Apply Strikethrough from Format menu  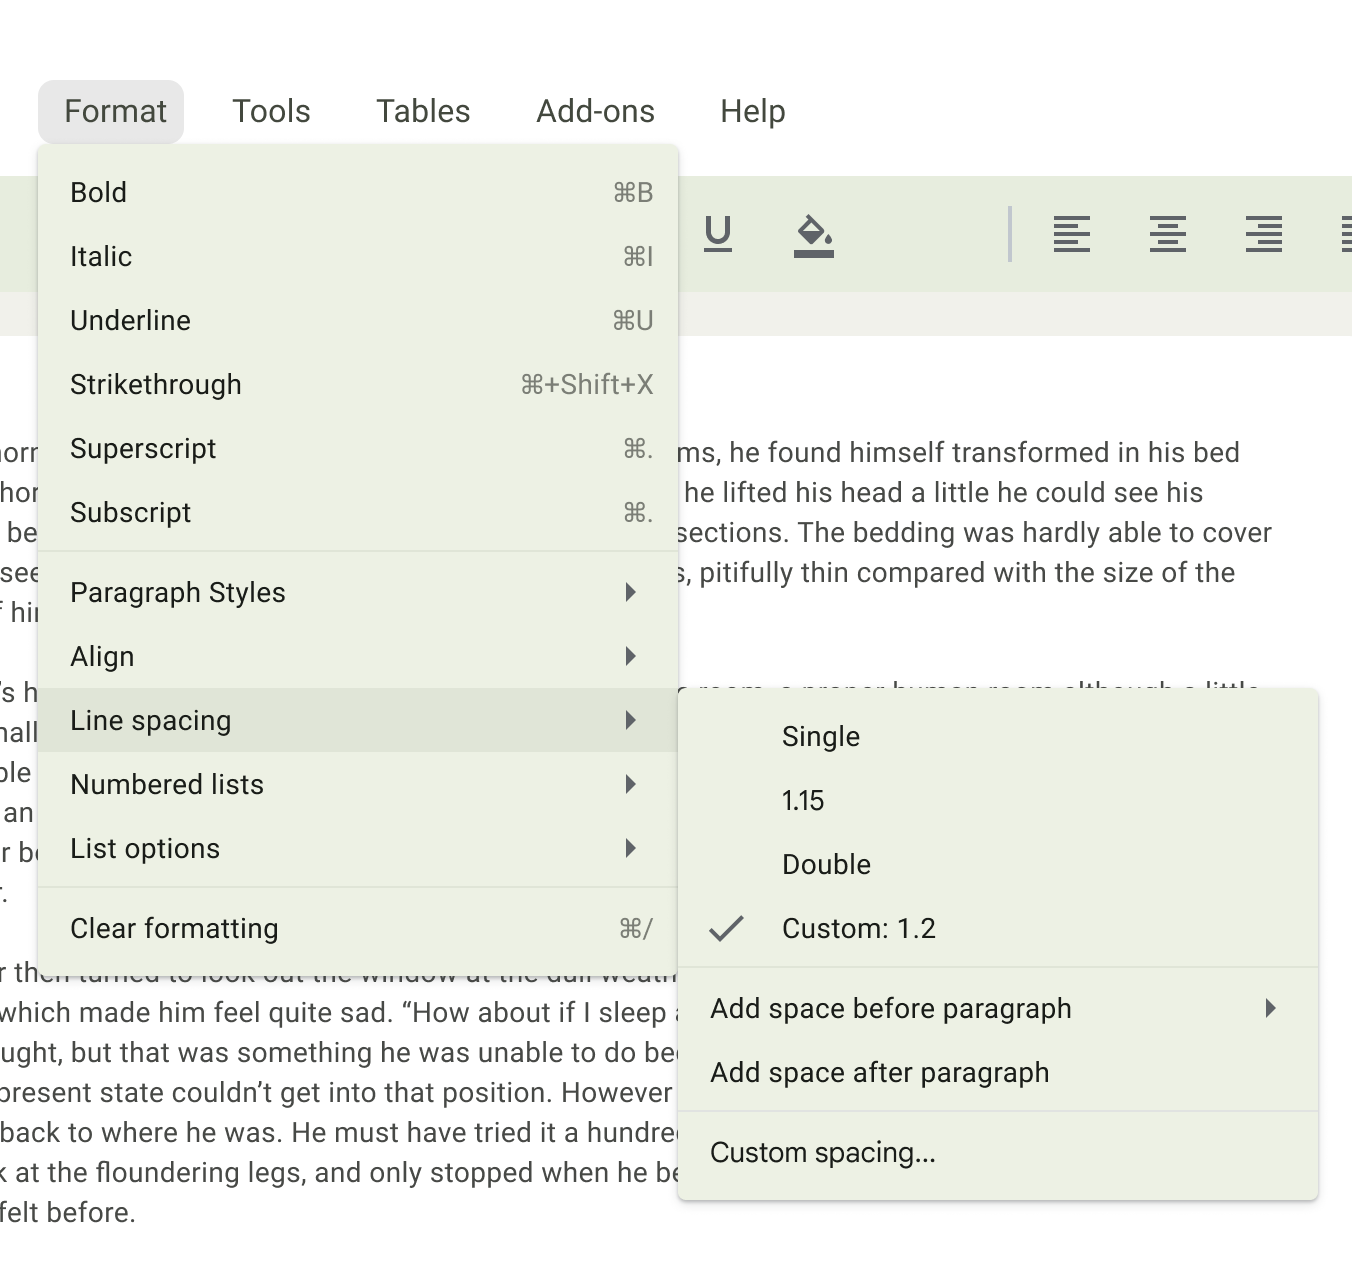156,385
